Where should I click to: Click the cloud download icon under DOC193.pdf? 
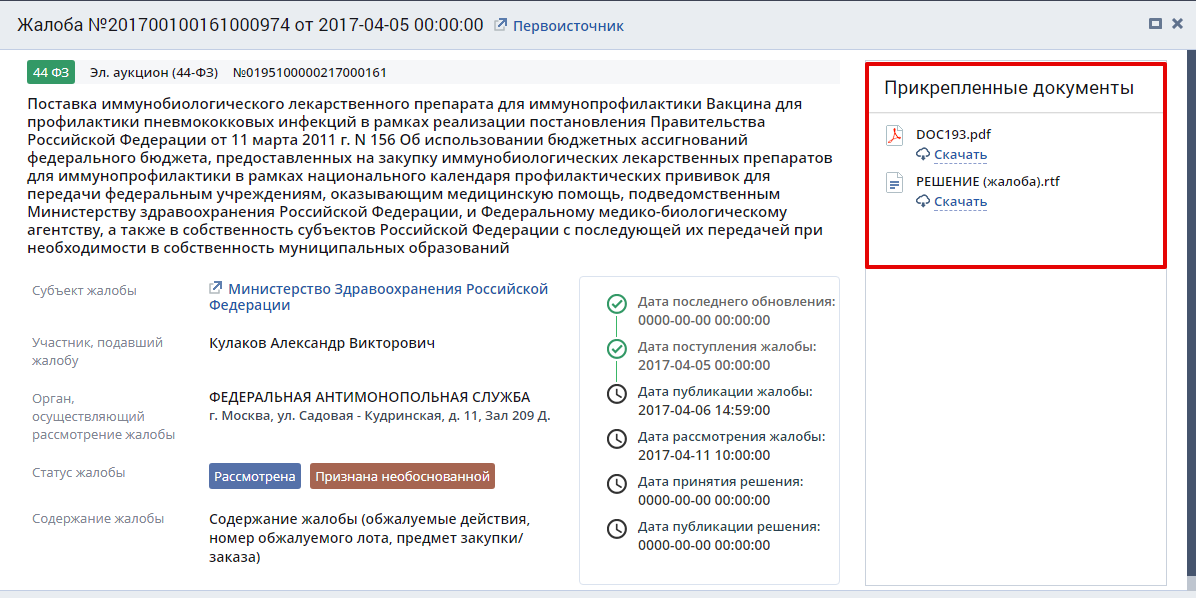[923, 155]
